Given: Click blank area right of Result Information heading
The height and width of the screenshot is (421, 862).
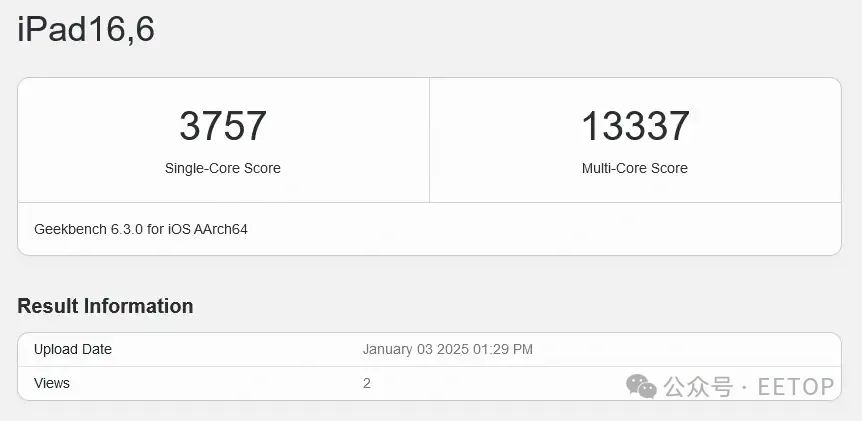Looking at the screenshot, I should click(x=517, y=306).
